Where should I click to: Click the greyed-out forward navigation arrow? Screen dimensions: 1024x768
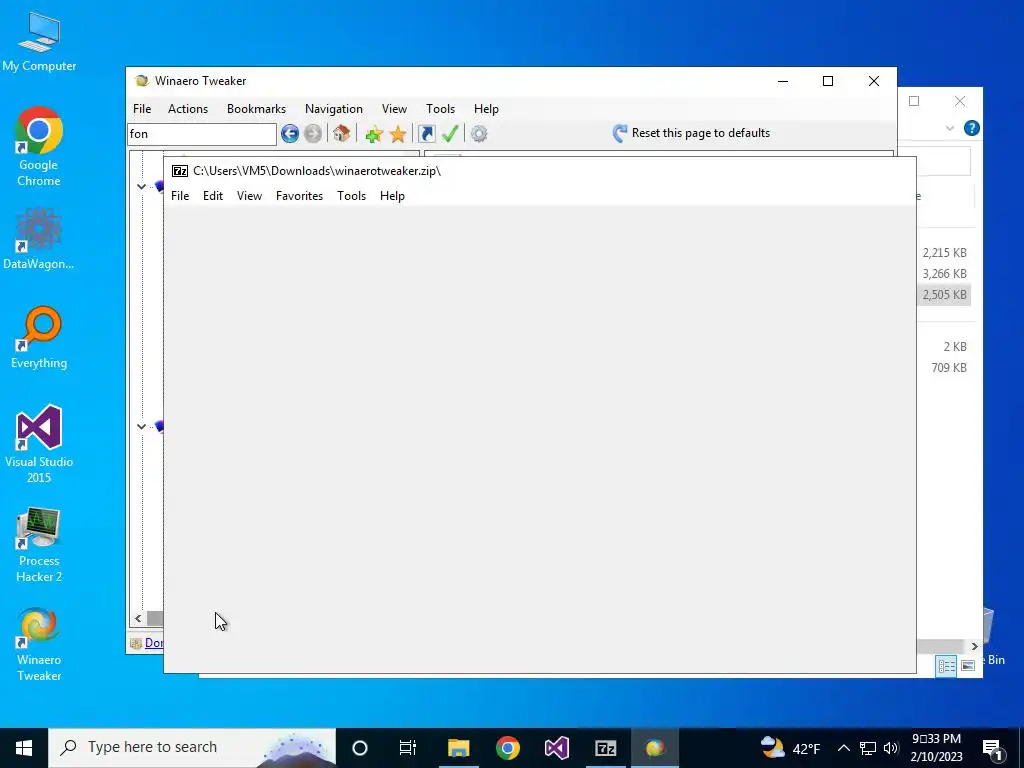(313, 134)
